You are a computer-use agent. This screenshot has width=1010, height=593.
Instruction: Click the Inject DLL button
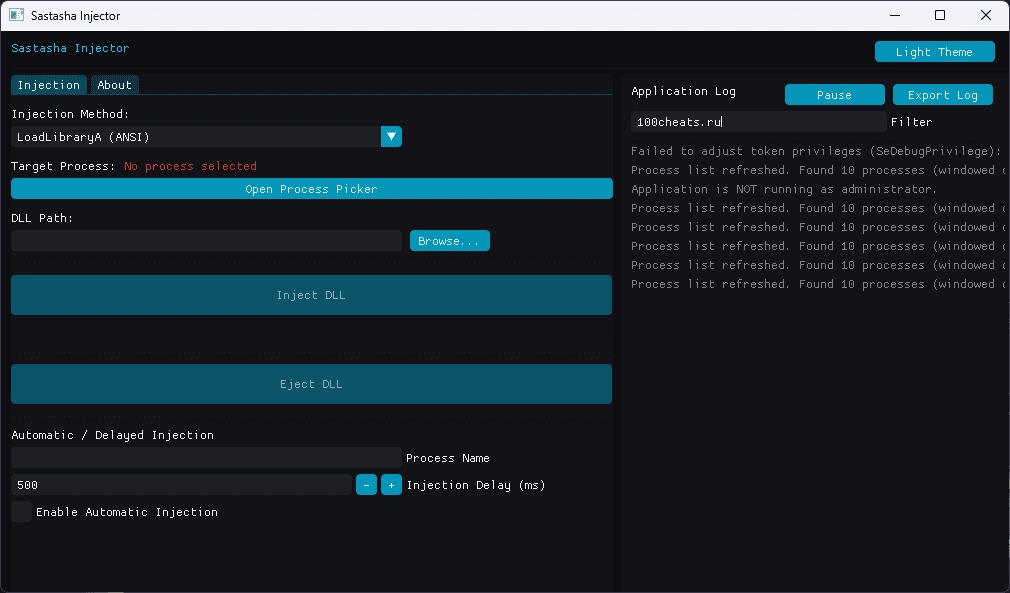tap(311, 295)
